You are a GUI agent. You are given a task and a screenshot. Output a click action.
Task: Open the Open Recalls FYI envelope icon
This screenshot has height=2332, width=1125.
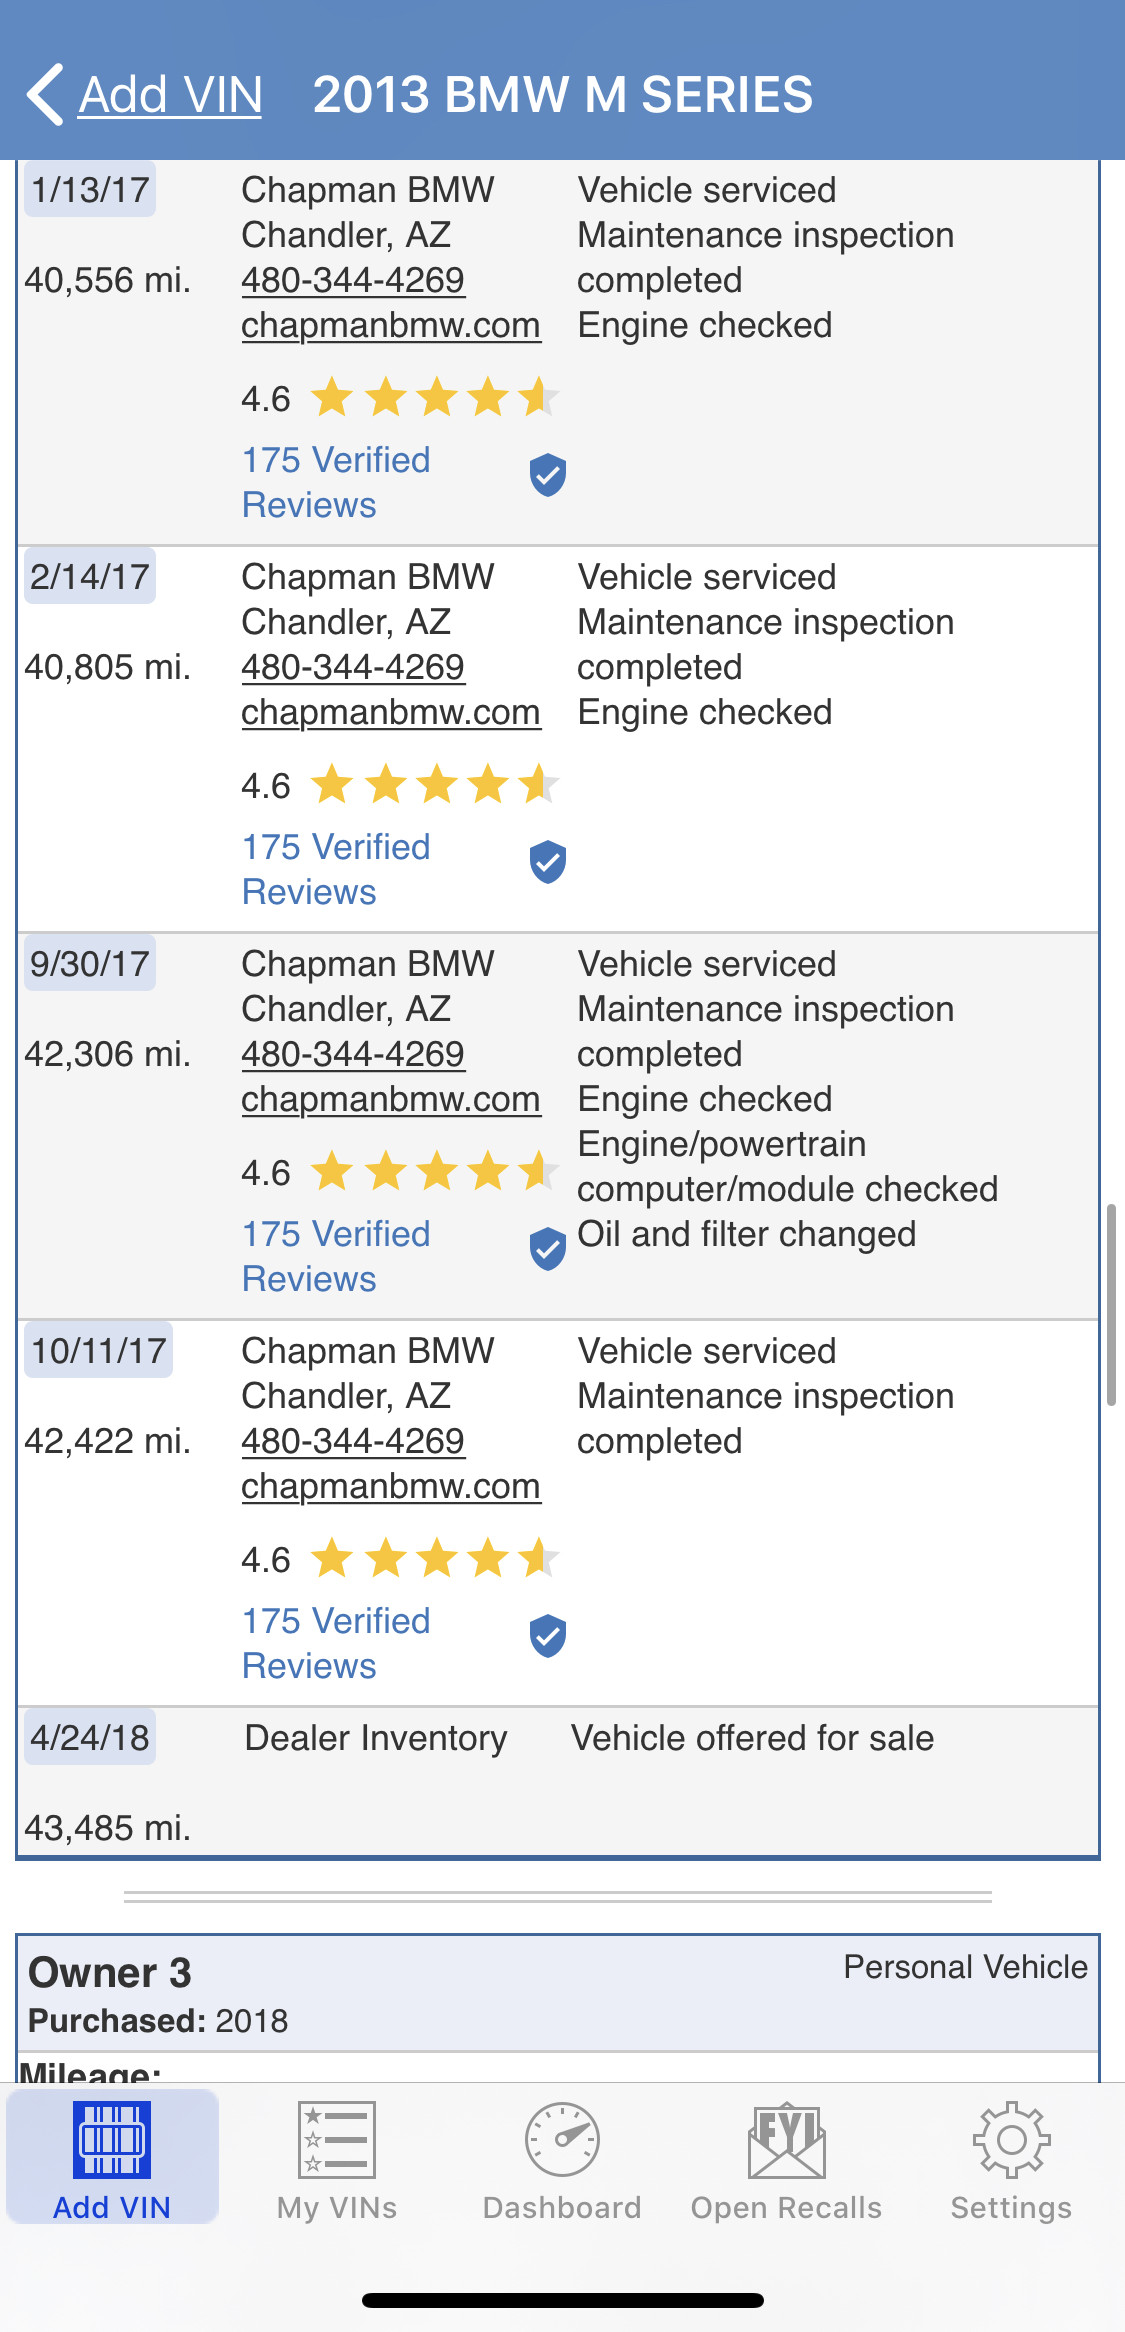787,2139
